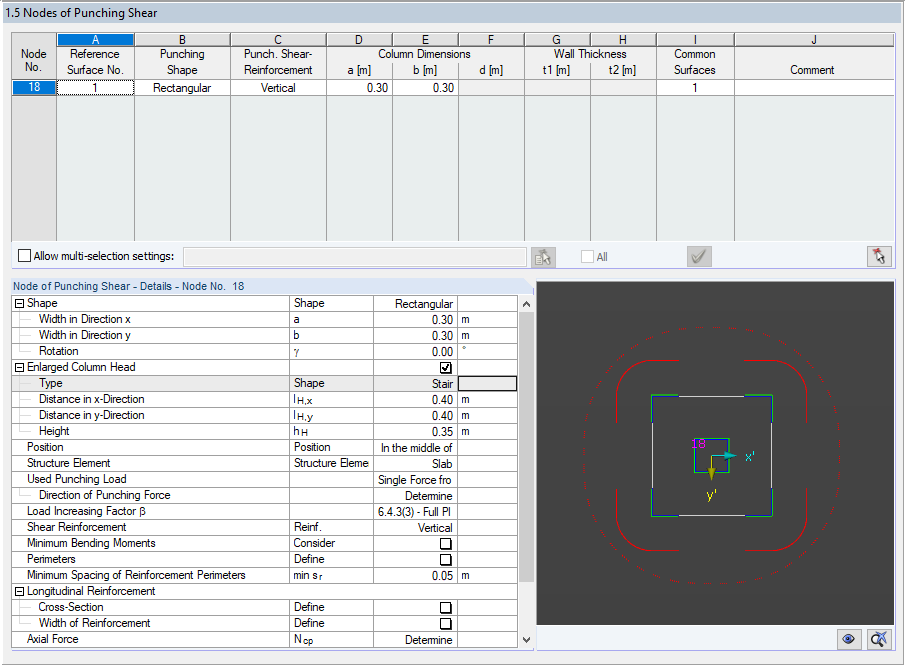Select the Punching Shape cell showing Rectangular
Viewport: 906px width, 667px height.
[x=182, y=87]
